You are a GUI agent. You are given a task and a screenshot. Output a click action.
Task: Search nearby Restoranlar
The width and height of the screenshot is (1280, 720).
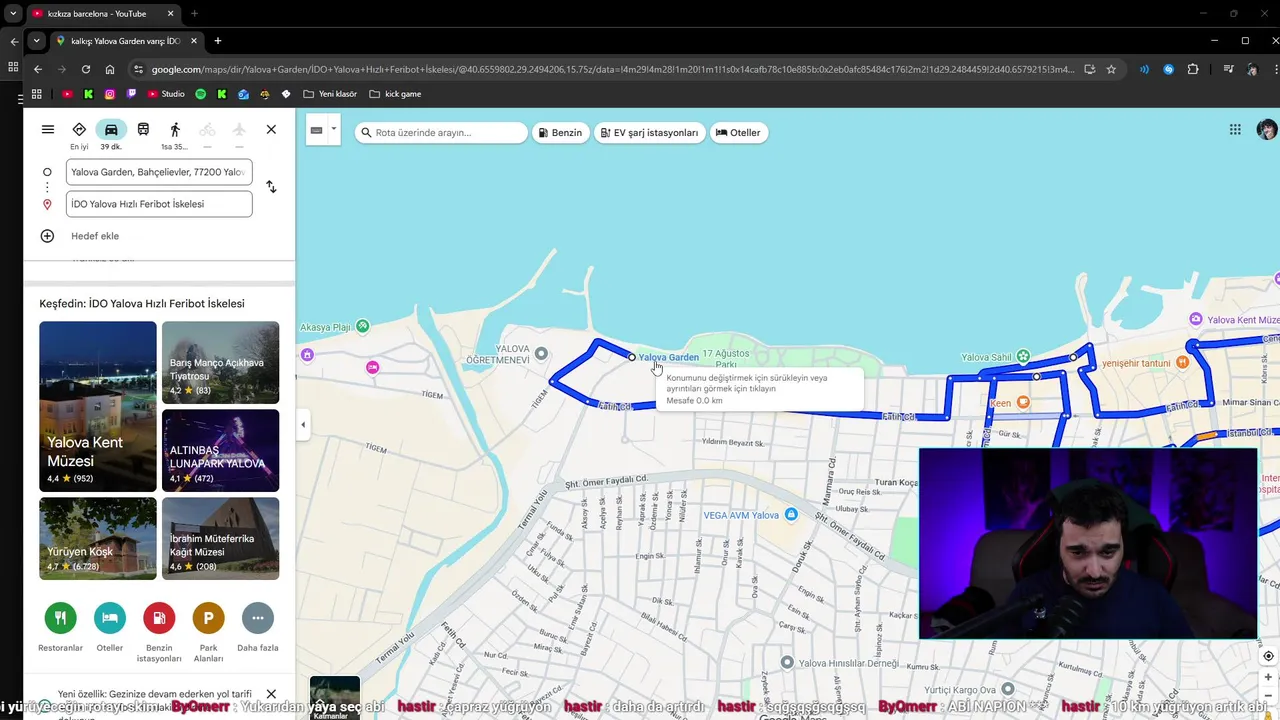[x=60, y=627]
